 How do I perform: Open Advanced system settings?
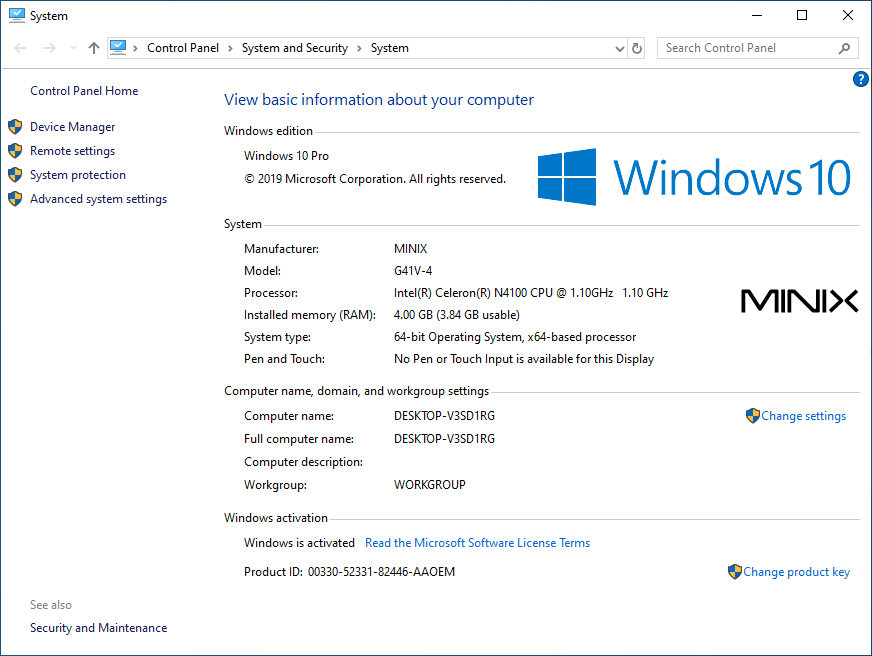(x=98, y=198)
